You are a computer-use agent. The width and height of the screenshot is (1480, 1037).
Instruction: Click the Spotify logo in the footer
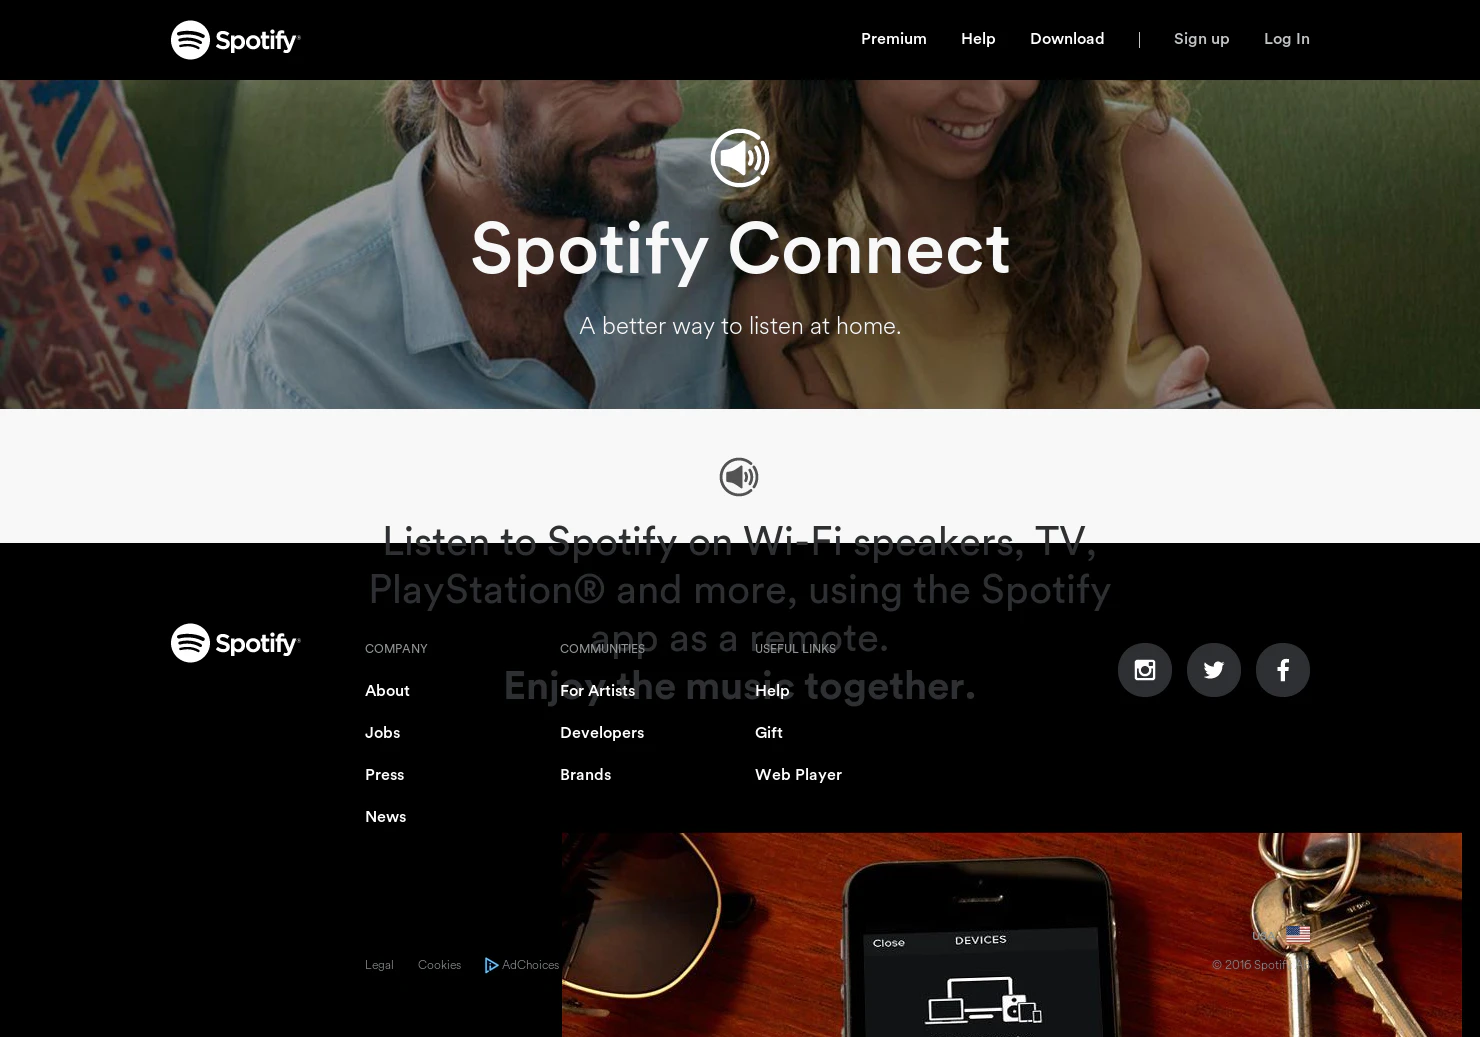point(235,643)
